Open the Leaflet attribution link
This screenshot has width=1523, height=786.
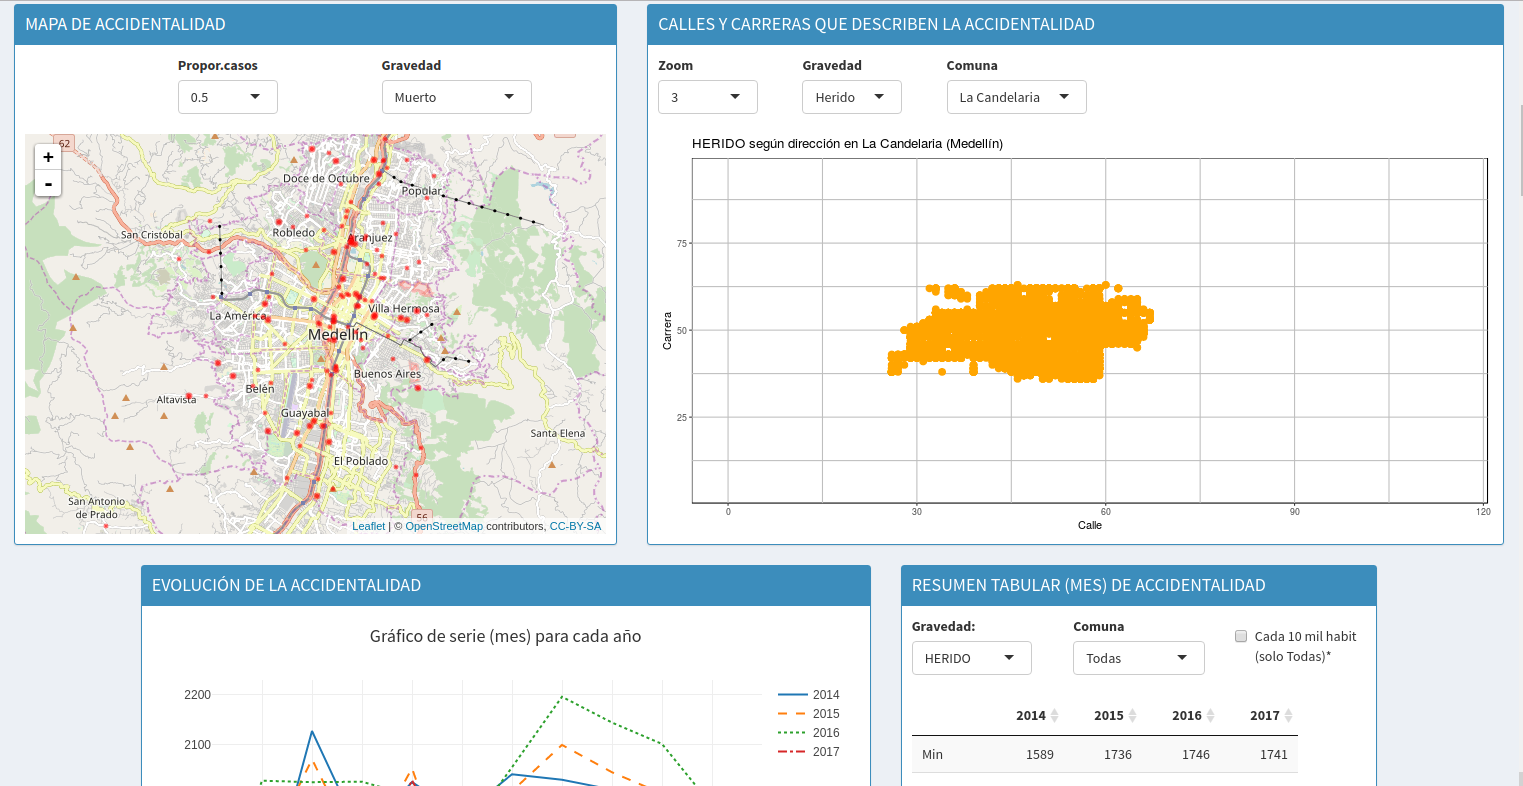(x=368, y=526)
